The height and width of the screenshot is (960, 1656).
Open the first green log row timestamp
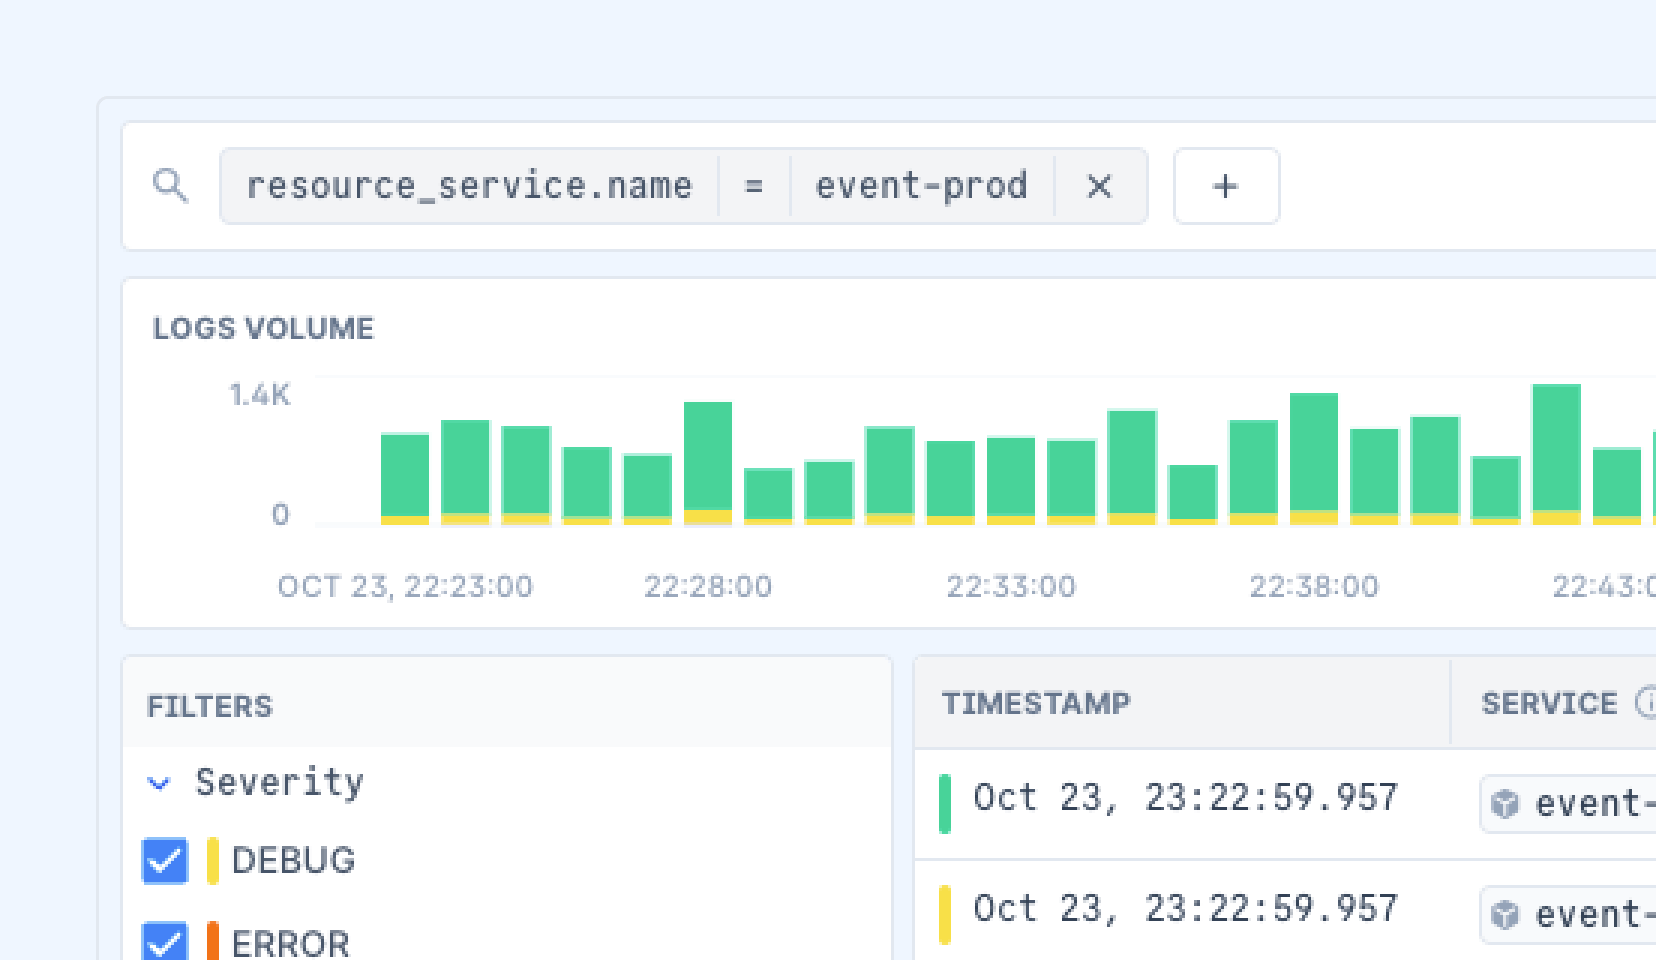1185,798
